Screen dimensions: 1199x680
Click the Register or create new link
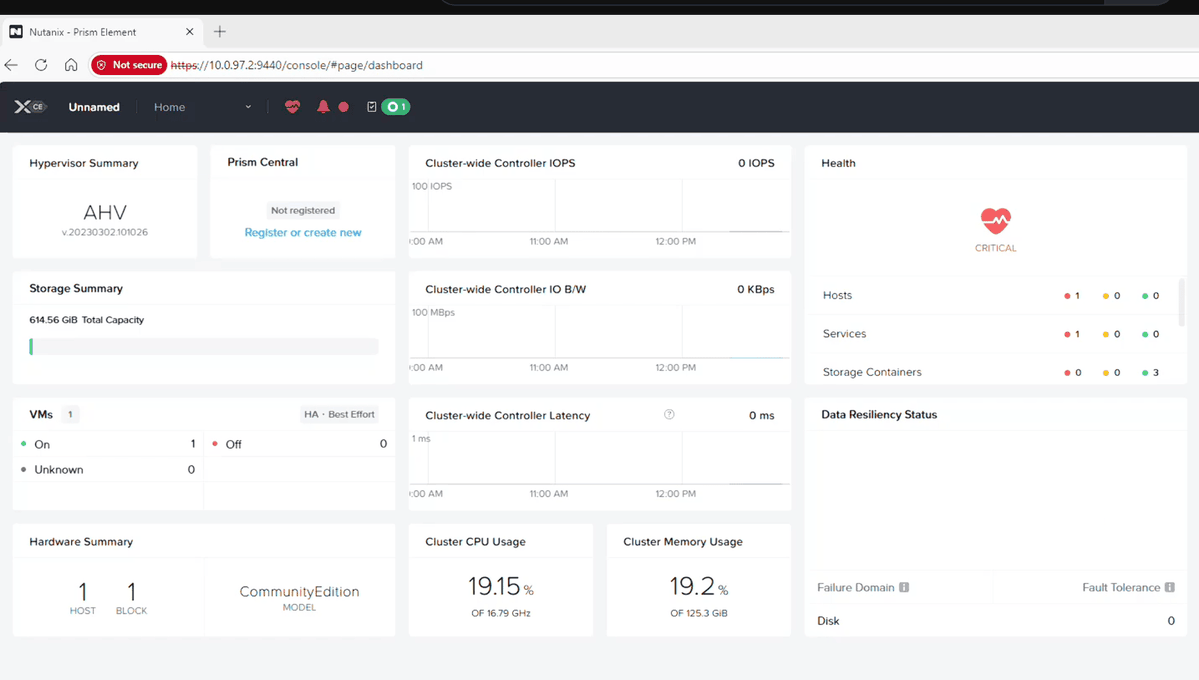coord(303,233)
